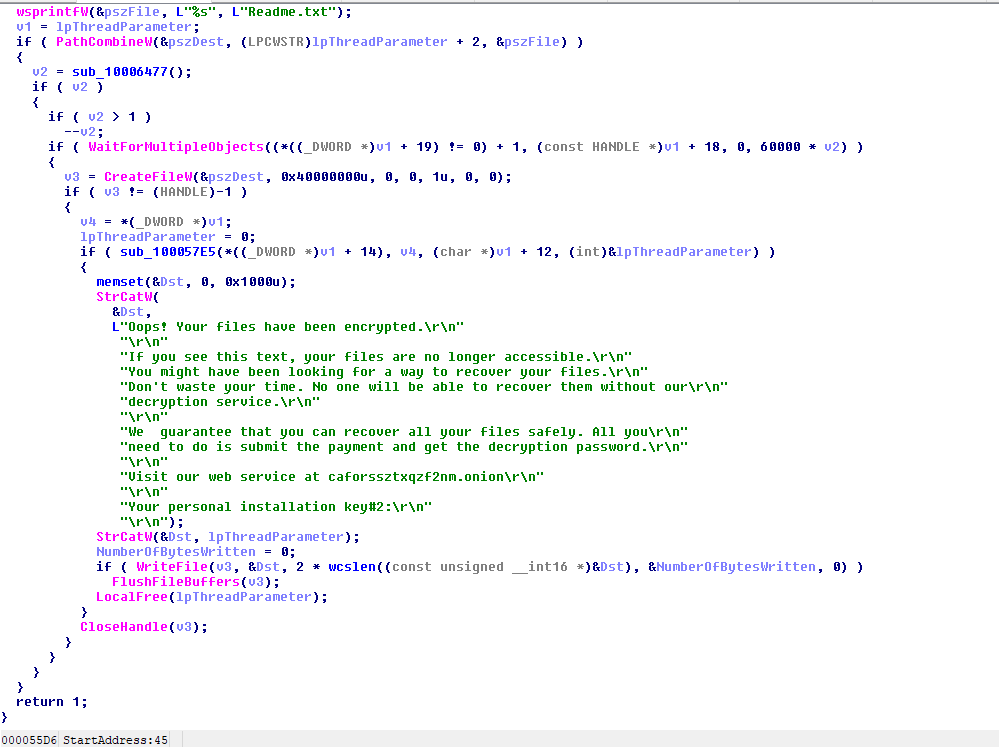
Task: Click the 'You might have been looking' string line
Action: click(x=384, y=372)
